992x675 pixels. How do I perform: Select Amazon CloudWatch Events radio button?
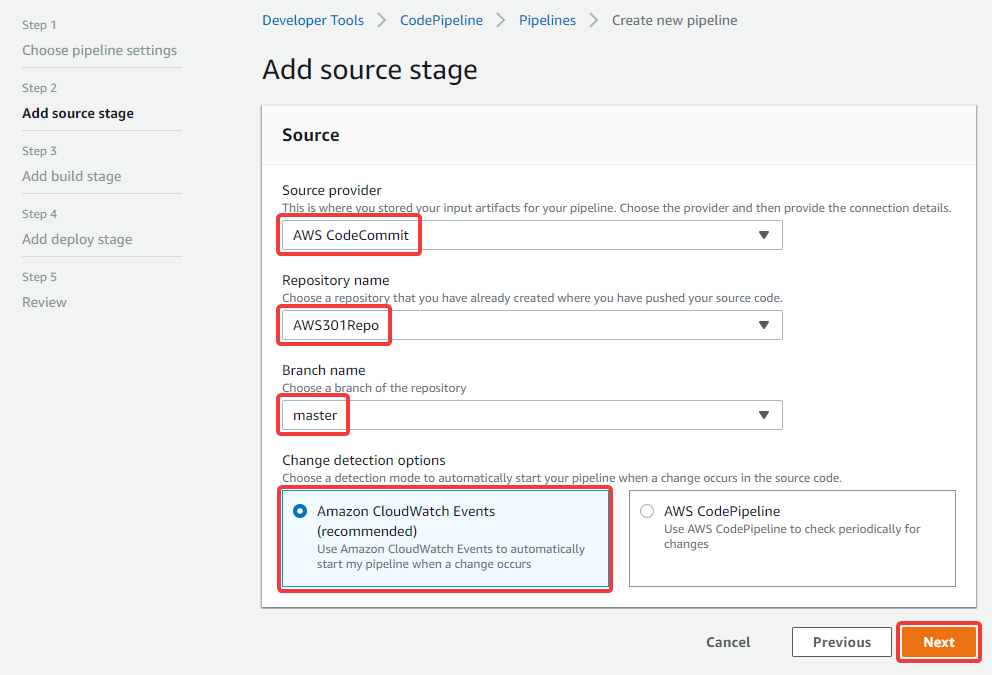coord(301,511)
